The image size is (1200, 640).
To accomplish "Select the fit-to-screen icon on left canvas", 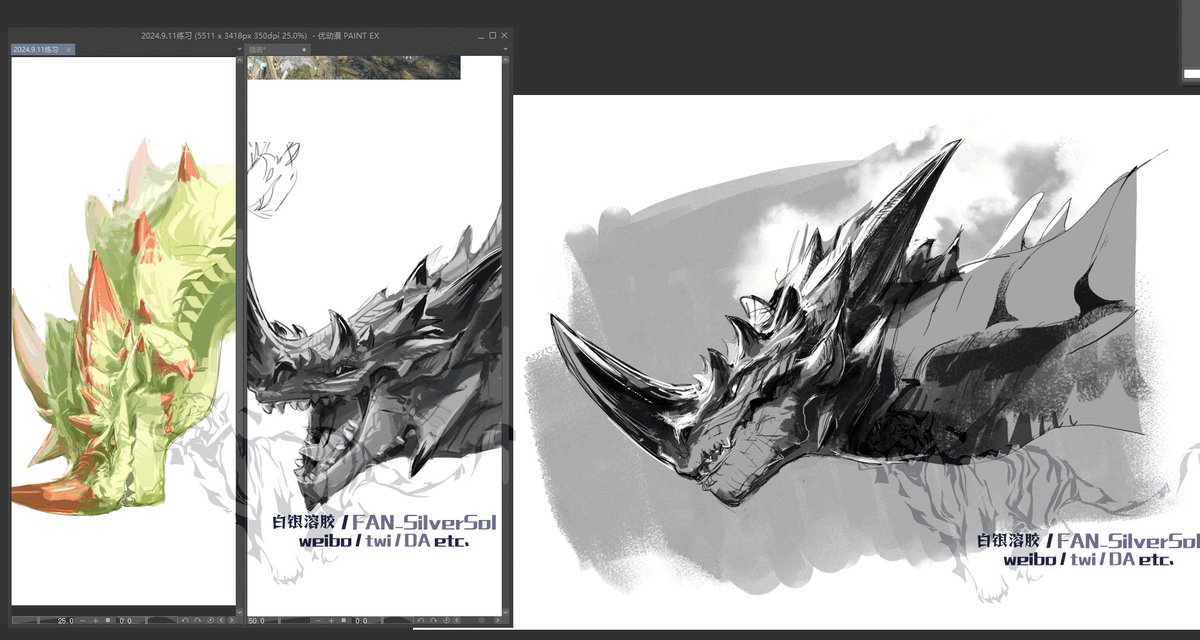I will (108, 622).
